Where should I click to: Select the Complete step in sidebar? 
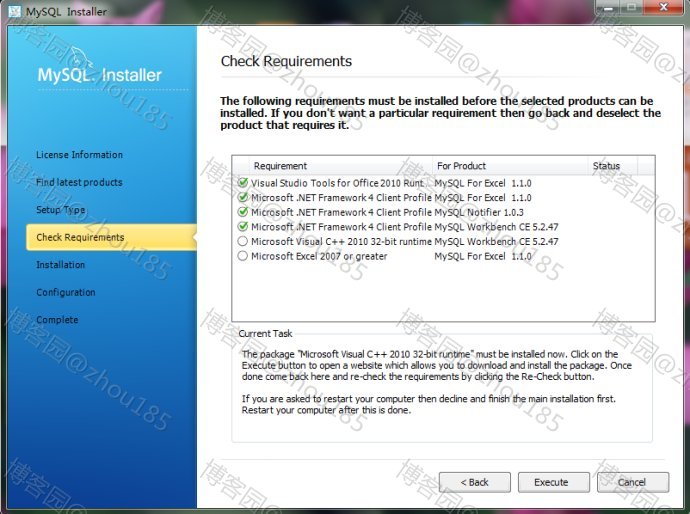pyautogui.click(x=57, y=320)
